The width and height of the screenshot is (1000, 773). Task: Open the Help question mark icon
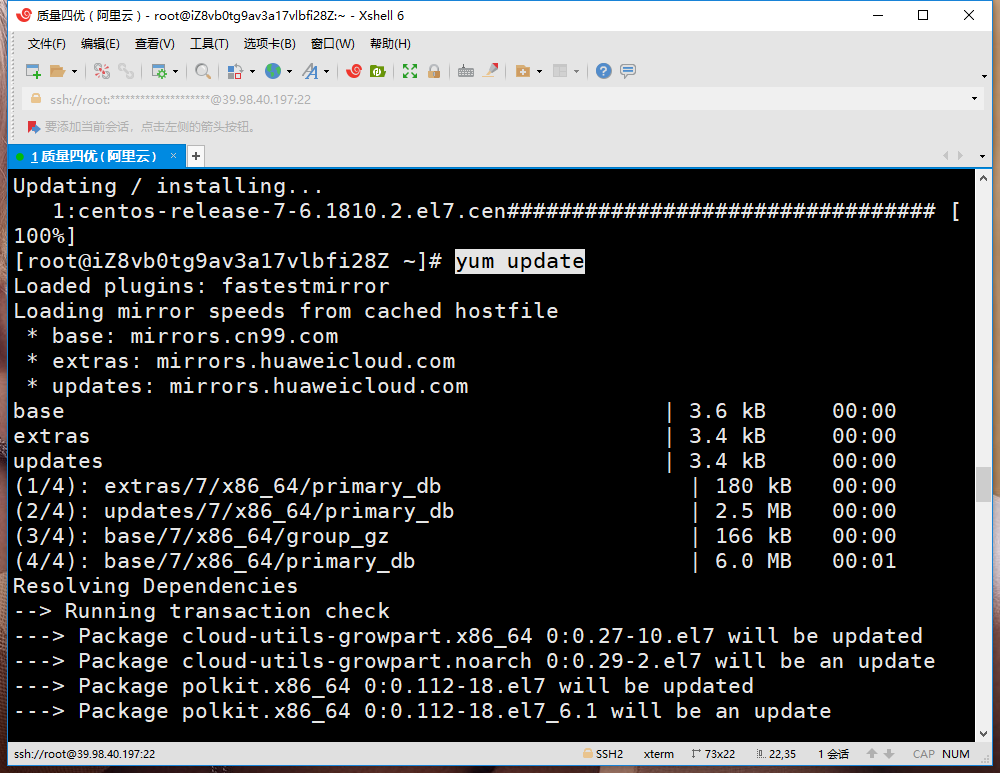pyautogui.click(x=603, y=71)
